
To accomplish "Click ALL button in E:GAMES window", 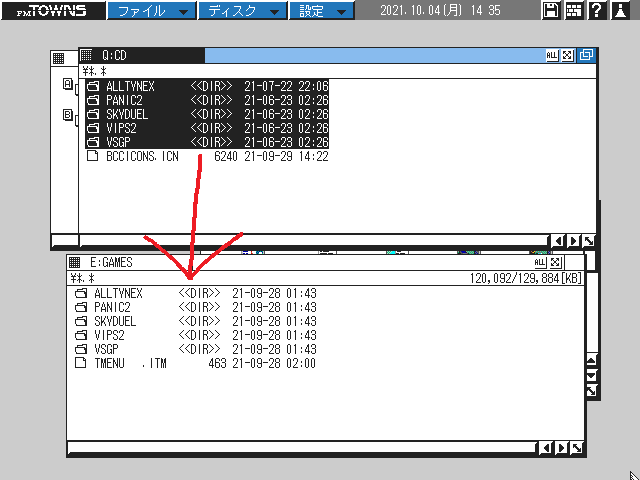I will coord(540,262).
